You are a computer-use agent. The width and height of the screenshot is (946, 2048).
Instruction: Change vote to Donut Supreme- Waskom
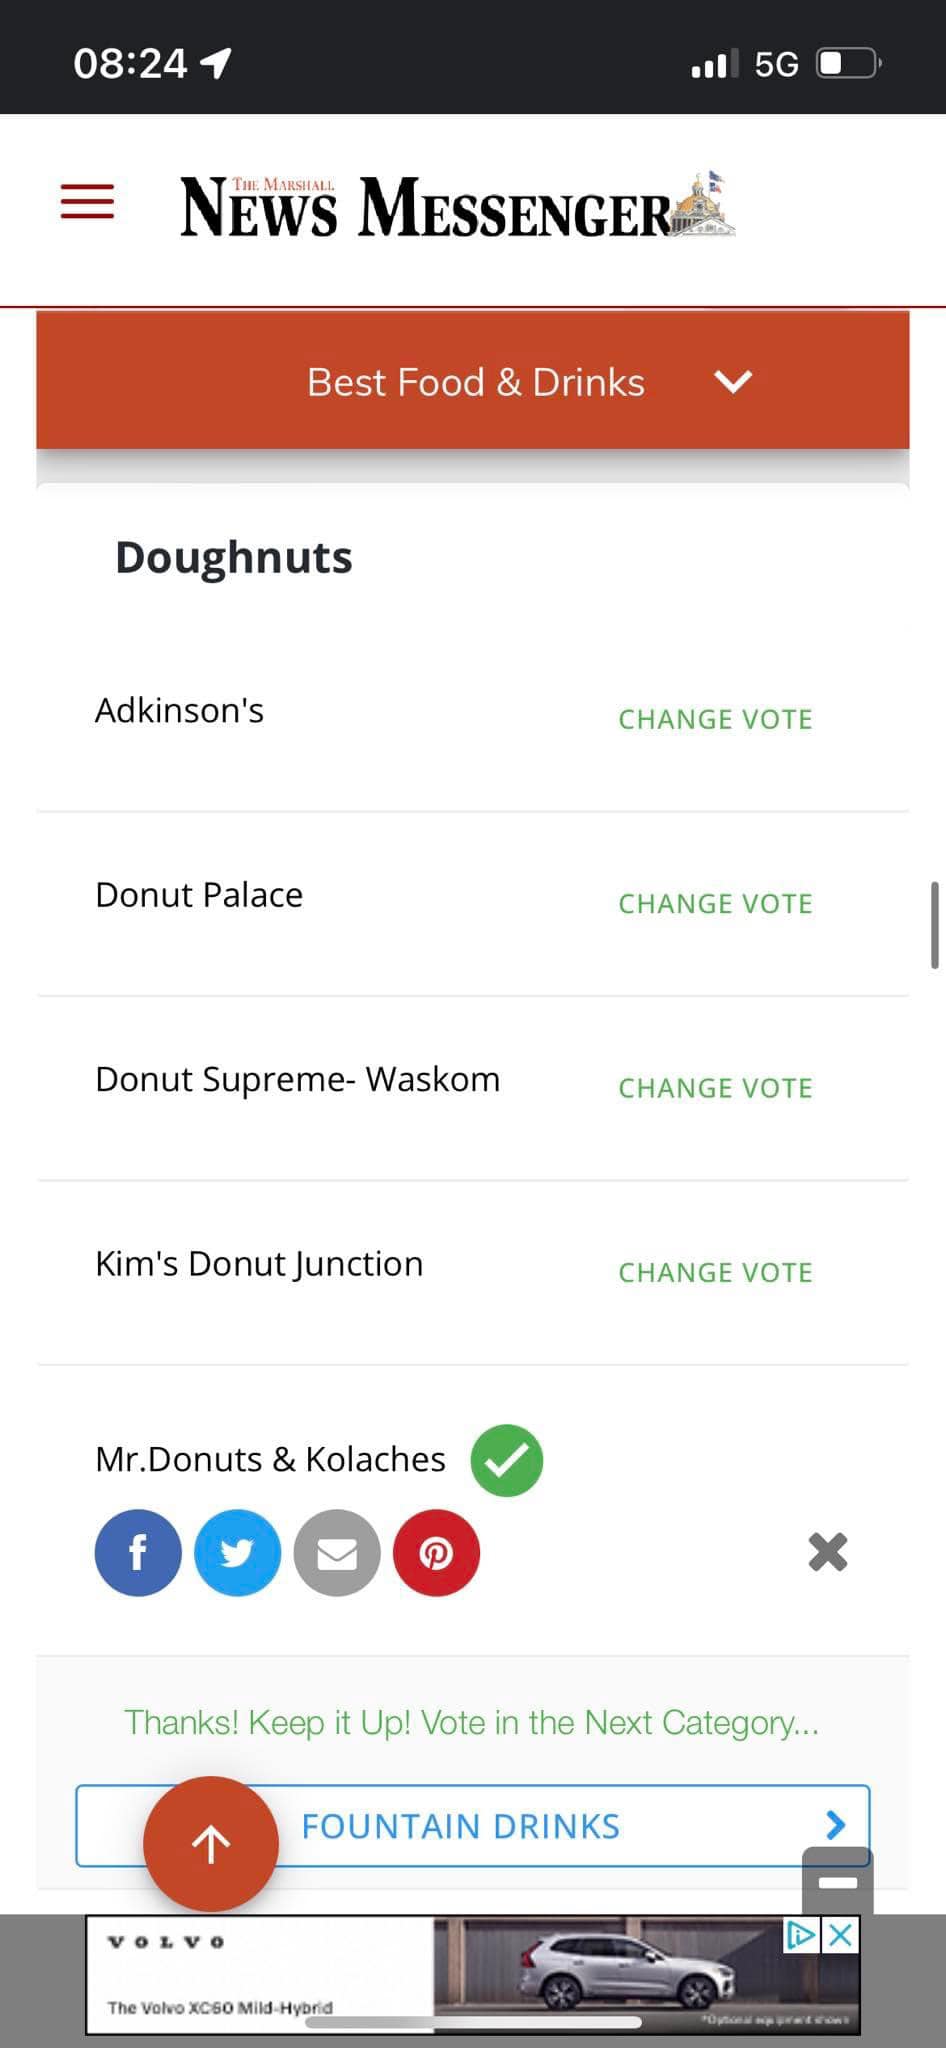715,1088
